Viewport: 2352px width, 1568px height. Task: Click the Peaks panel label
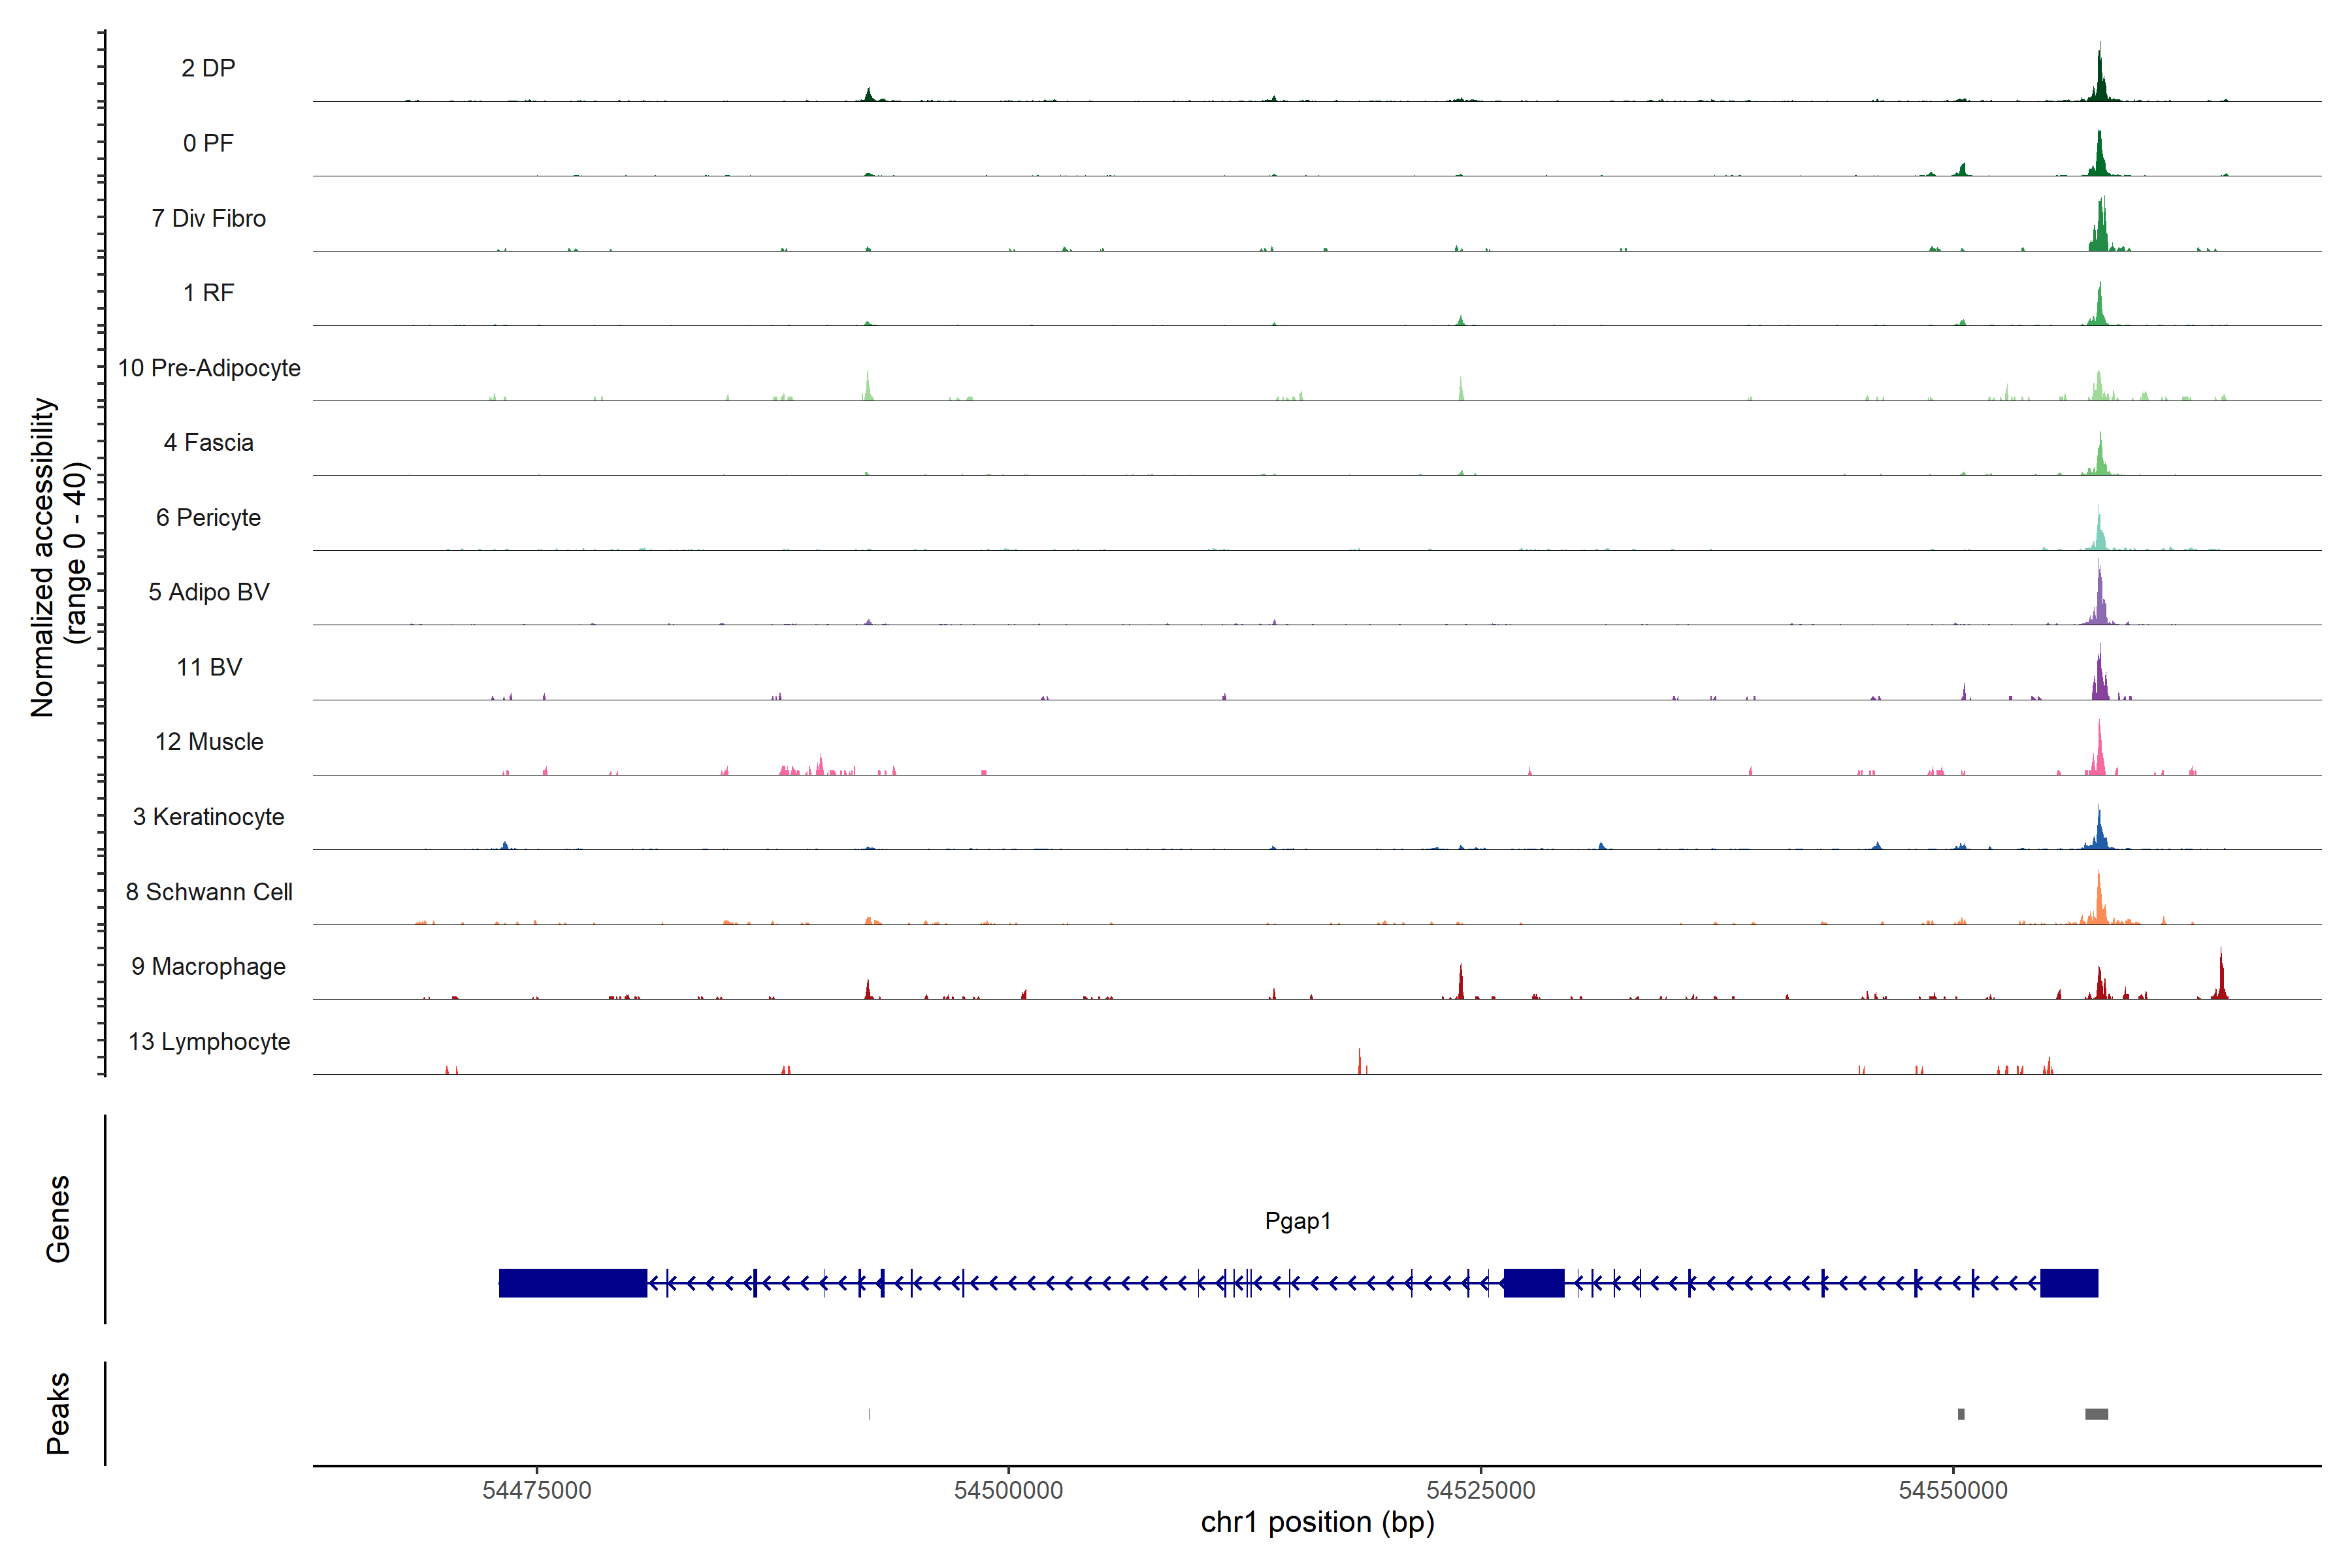(58, 1413)
